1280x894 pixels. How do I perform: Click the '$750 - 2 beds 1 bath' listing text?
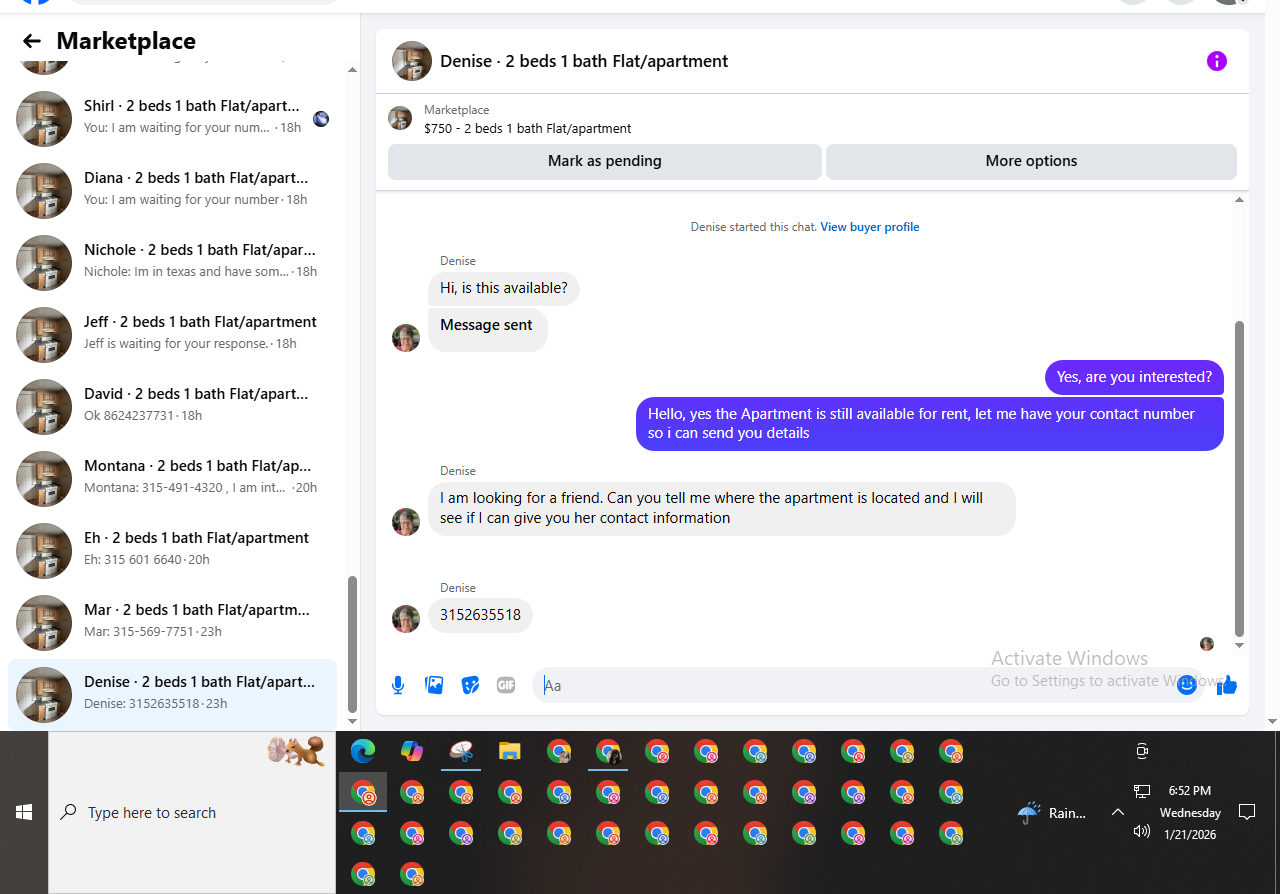527,128
